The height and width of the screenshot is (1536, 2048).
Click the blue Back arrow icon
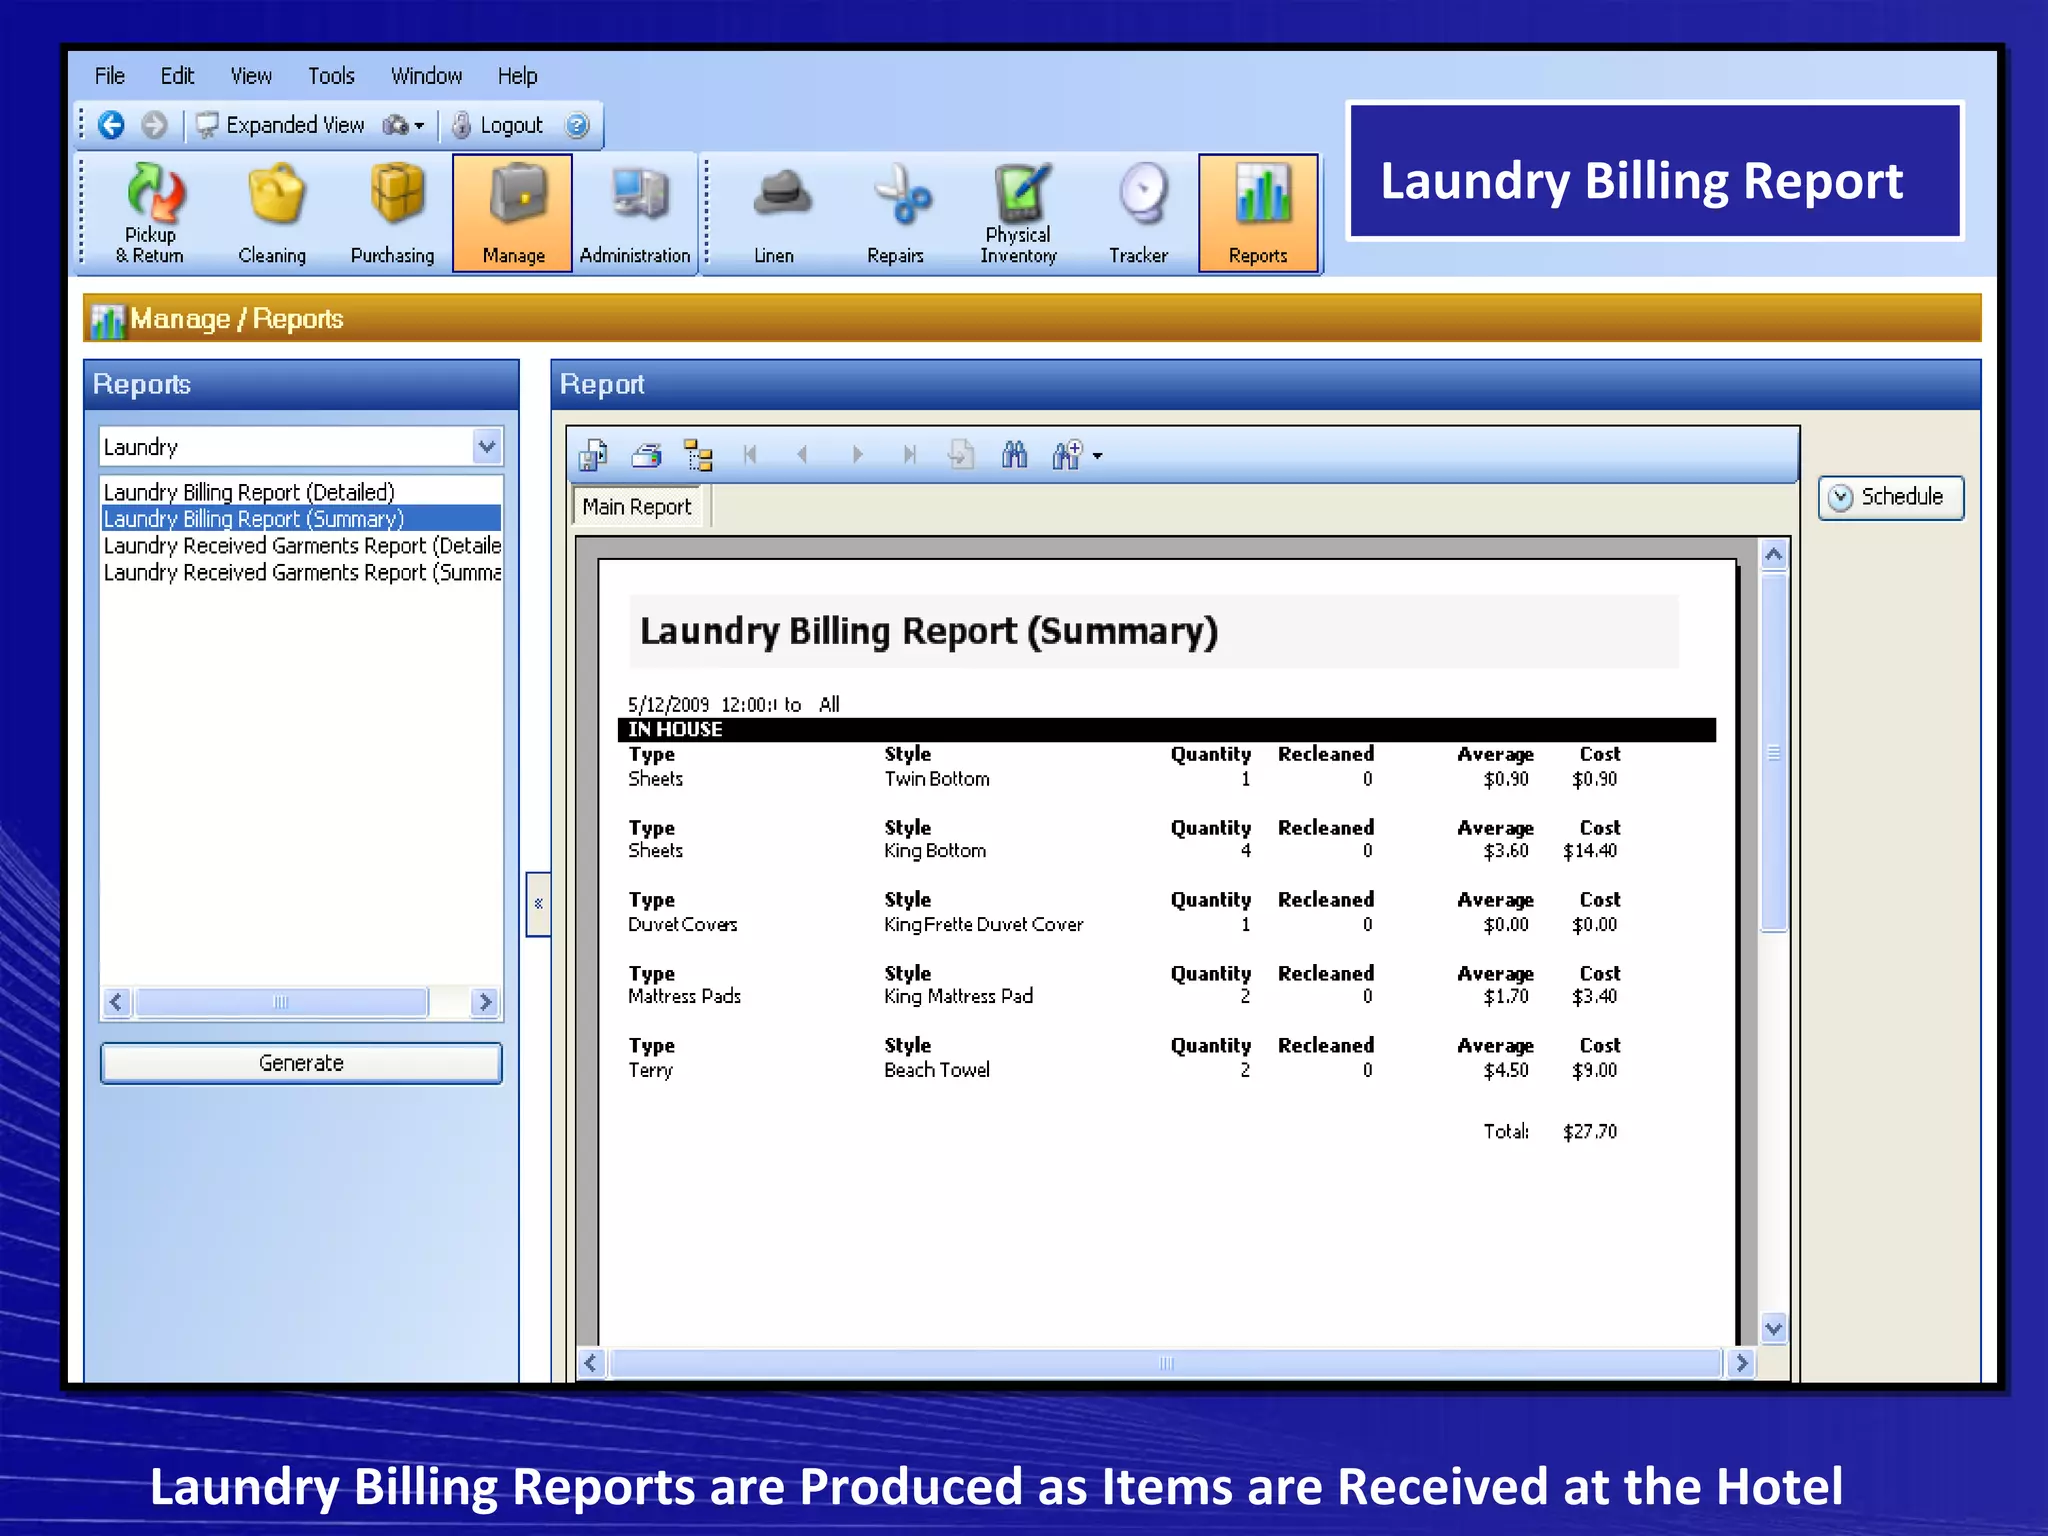point(111,125)
